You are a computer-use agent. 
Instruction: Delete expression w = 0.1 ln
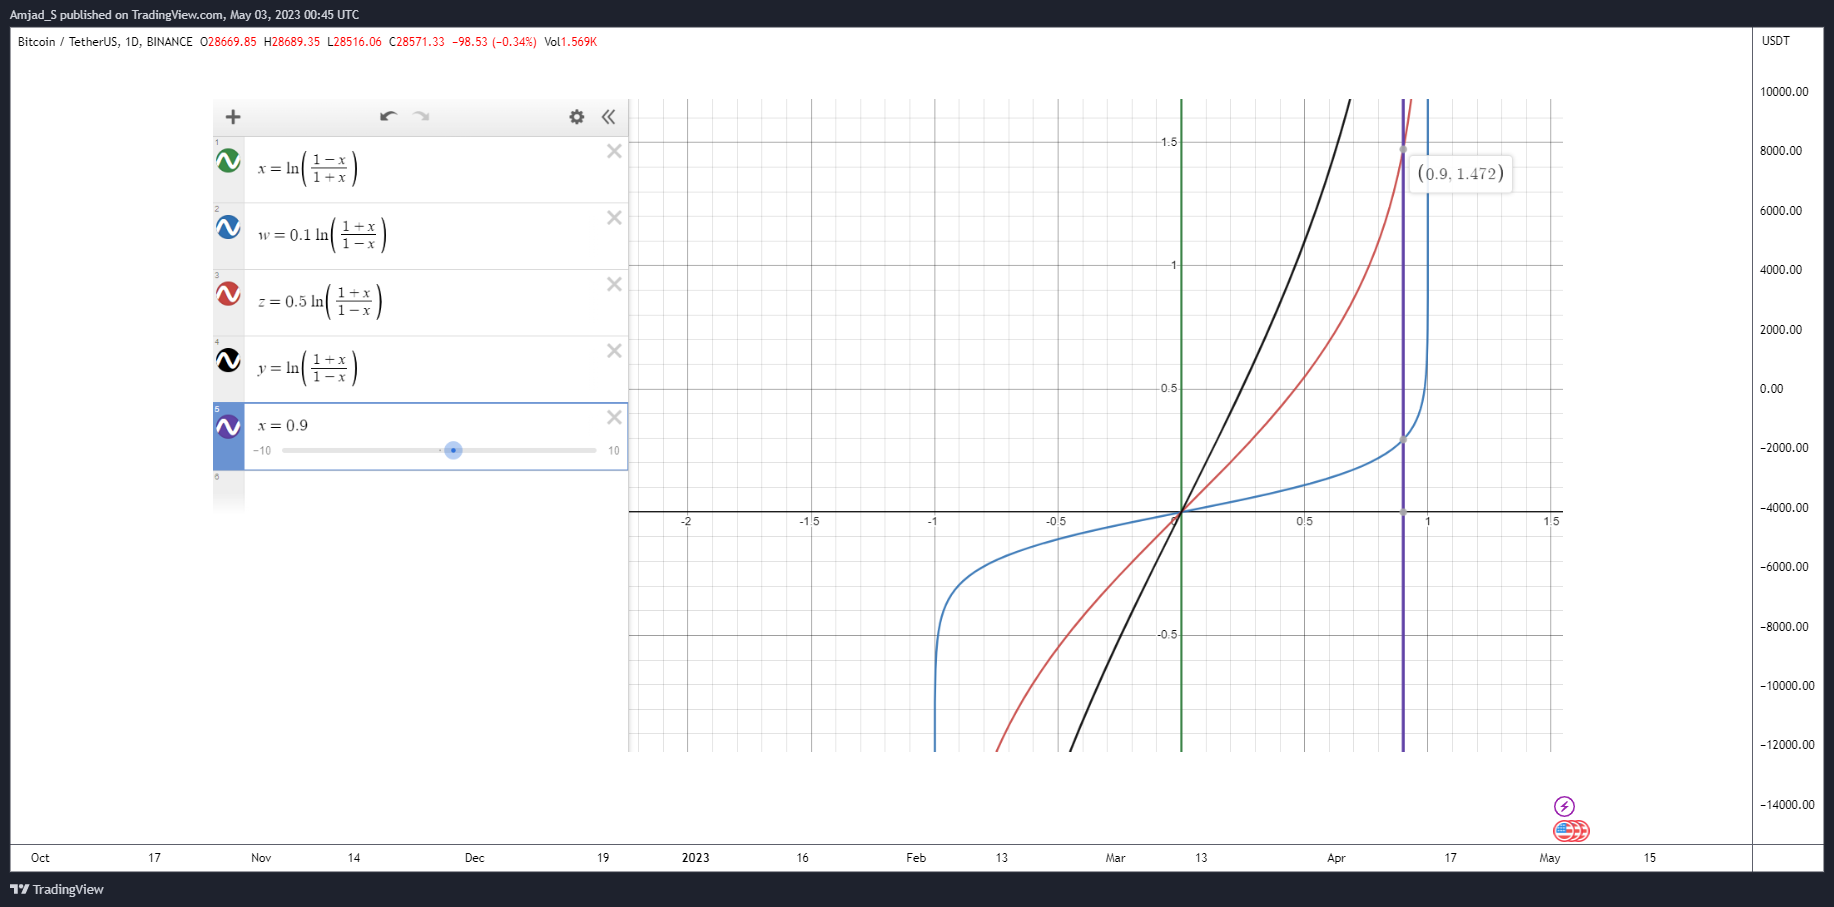pyautogui.click(x=614, y=218)
